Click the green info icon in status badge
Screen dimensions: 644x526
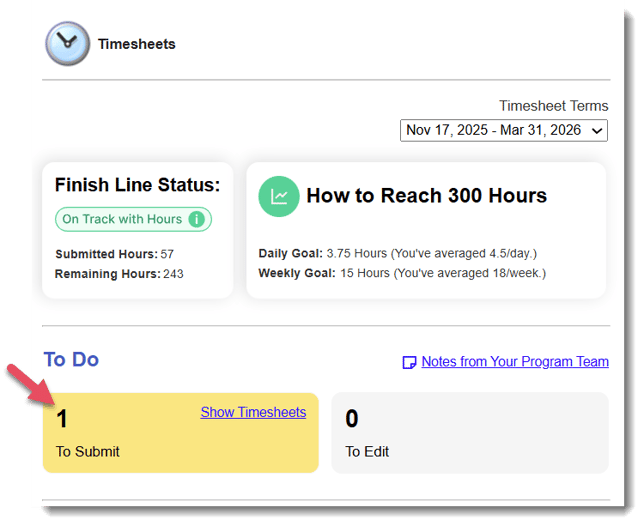[197, 219]
